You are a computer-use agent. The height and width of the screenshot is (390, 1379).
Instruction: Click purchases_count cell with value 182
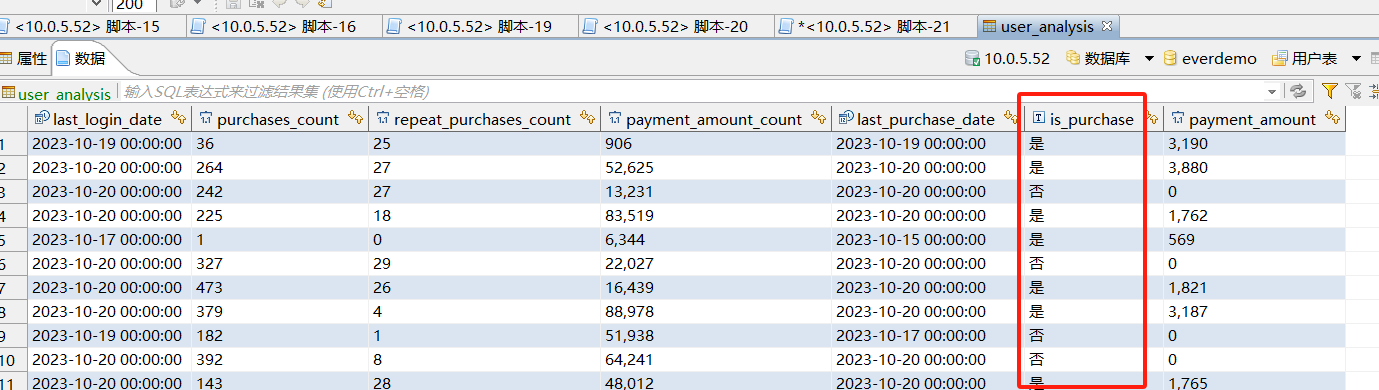tap(279, 336)
